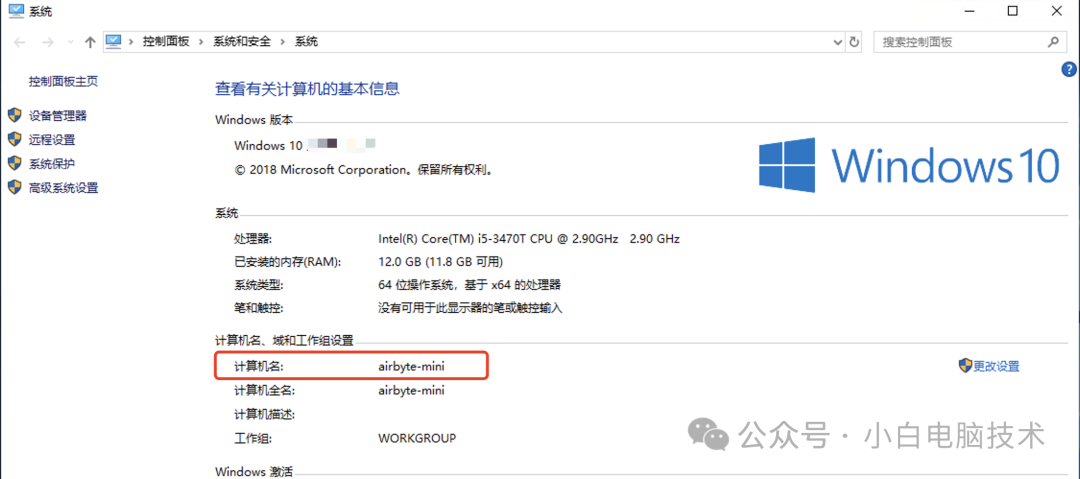1080x479 pixels.
Task: Click shield icon beside 更改设置
Action: [965, 365]
